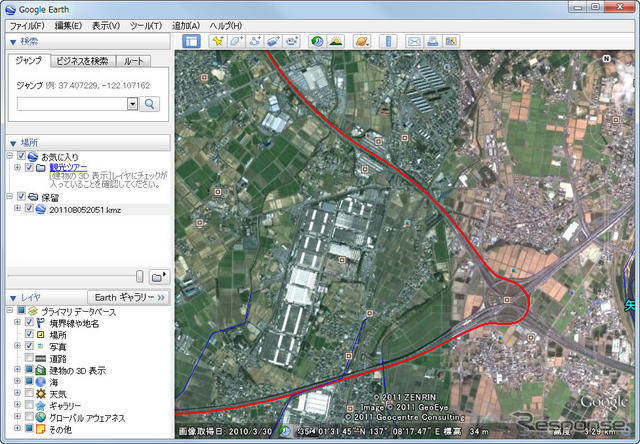
Task: Click the 観光ツアー folder icon
Action: click(x=40, y=168)
